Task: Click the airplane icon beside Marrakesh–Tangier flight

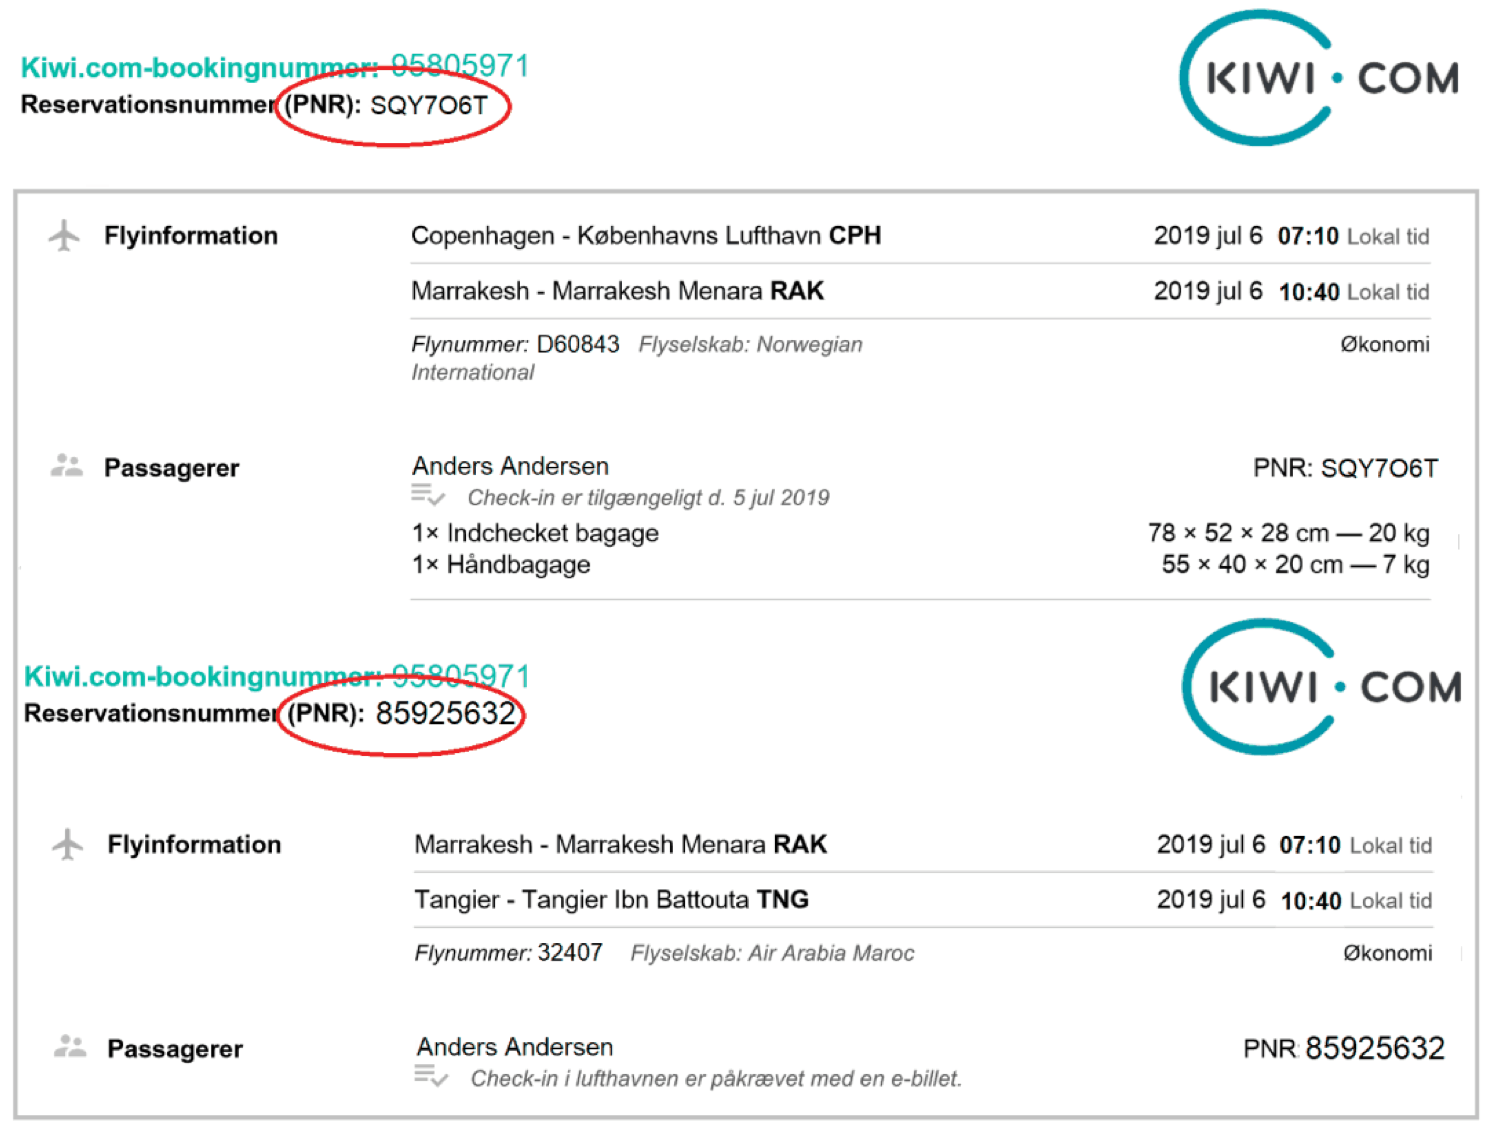Action: pyautogui.click(x=67, y=844)
